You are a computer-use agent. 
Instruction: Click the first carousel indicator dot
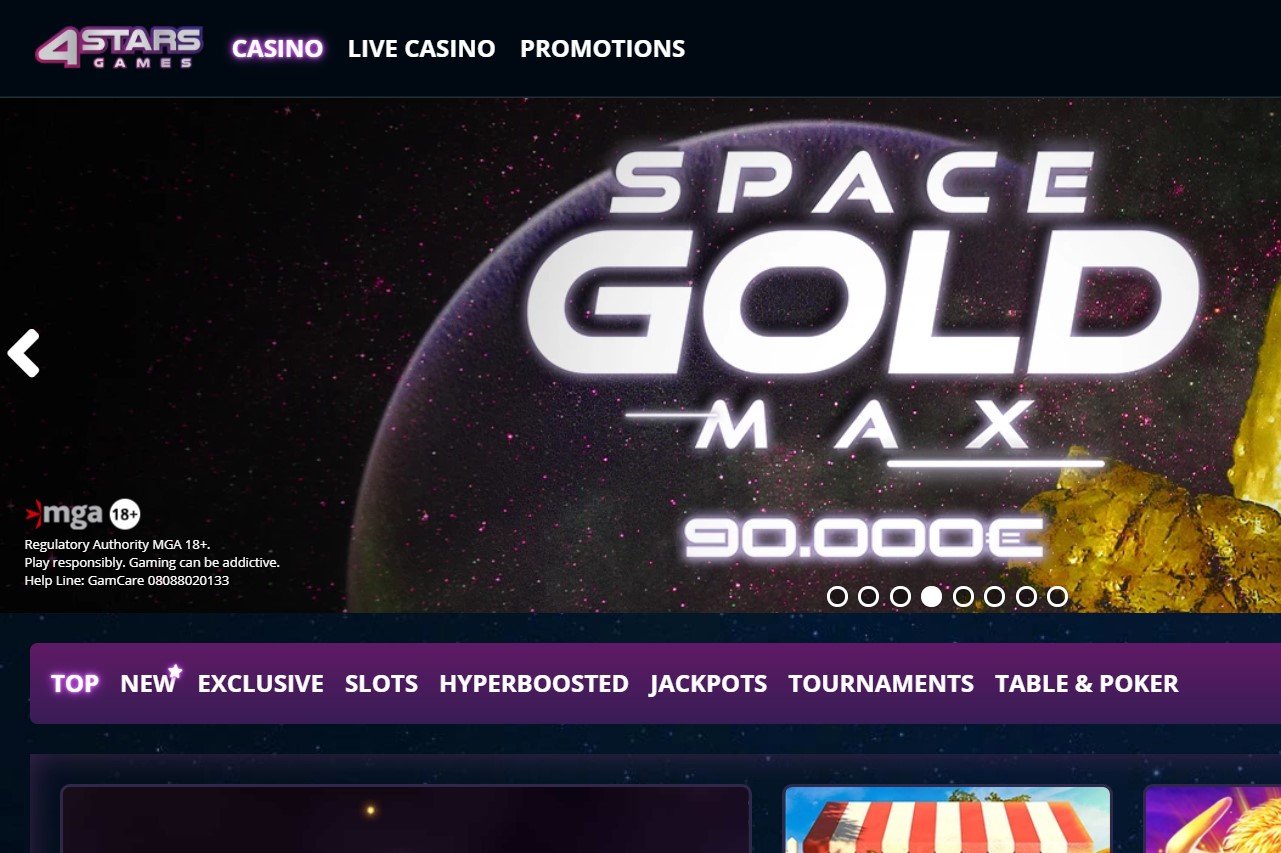click(x=839, y=597)
